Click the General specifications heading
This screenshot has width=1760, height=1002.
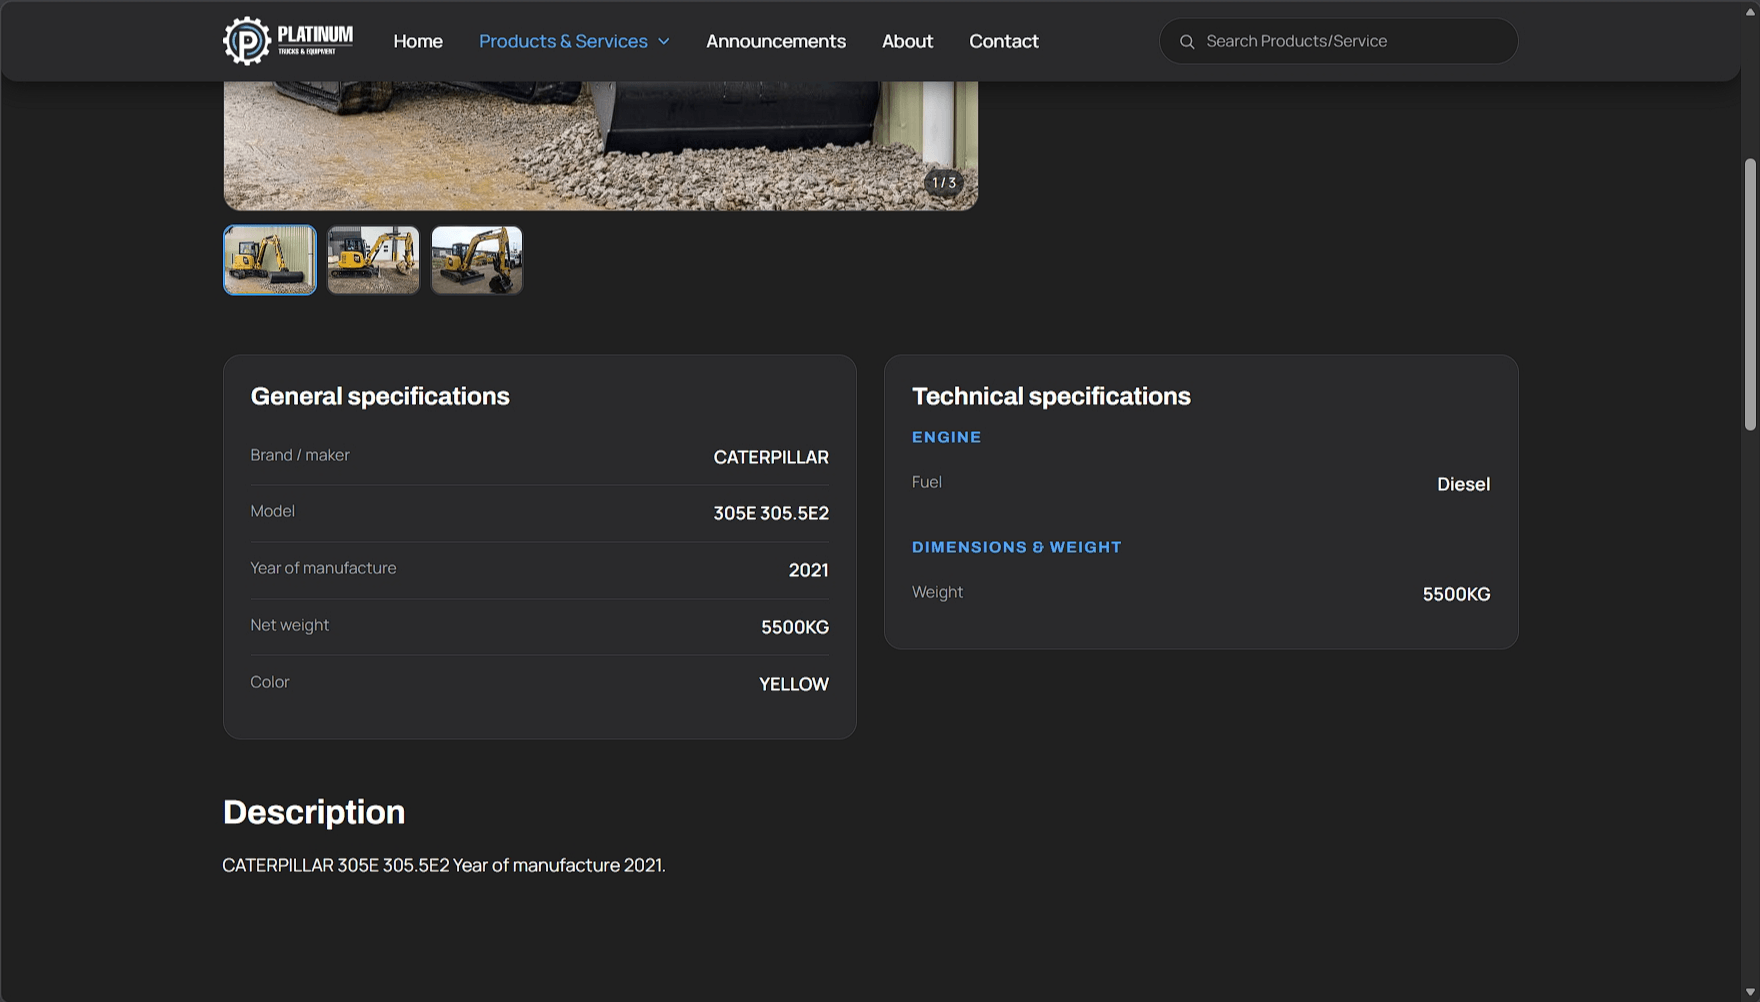pos(380,396)
